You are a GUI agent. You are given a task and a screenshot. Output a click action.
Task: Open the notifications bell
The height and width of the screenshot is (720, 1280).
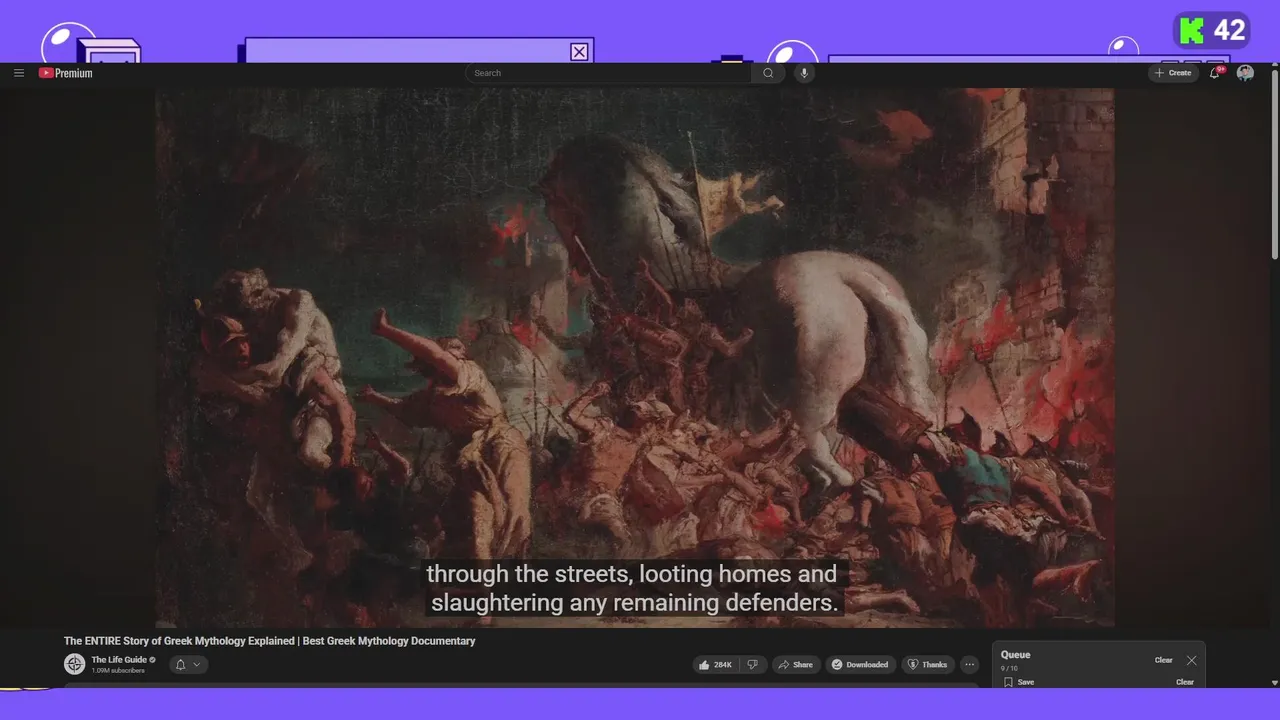[1215, 73]
